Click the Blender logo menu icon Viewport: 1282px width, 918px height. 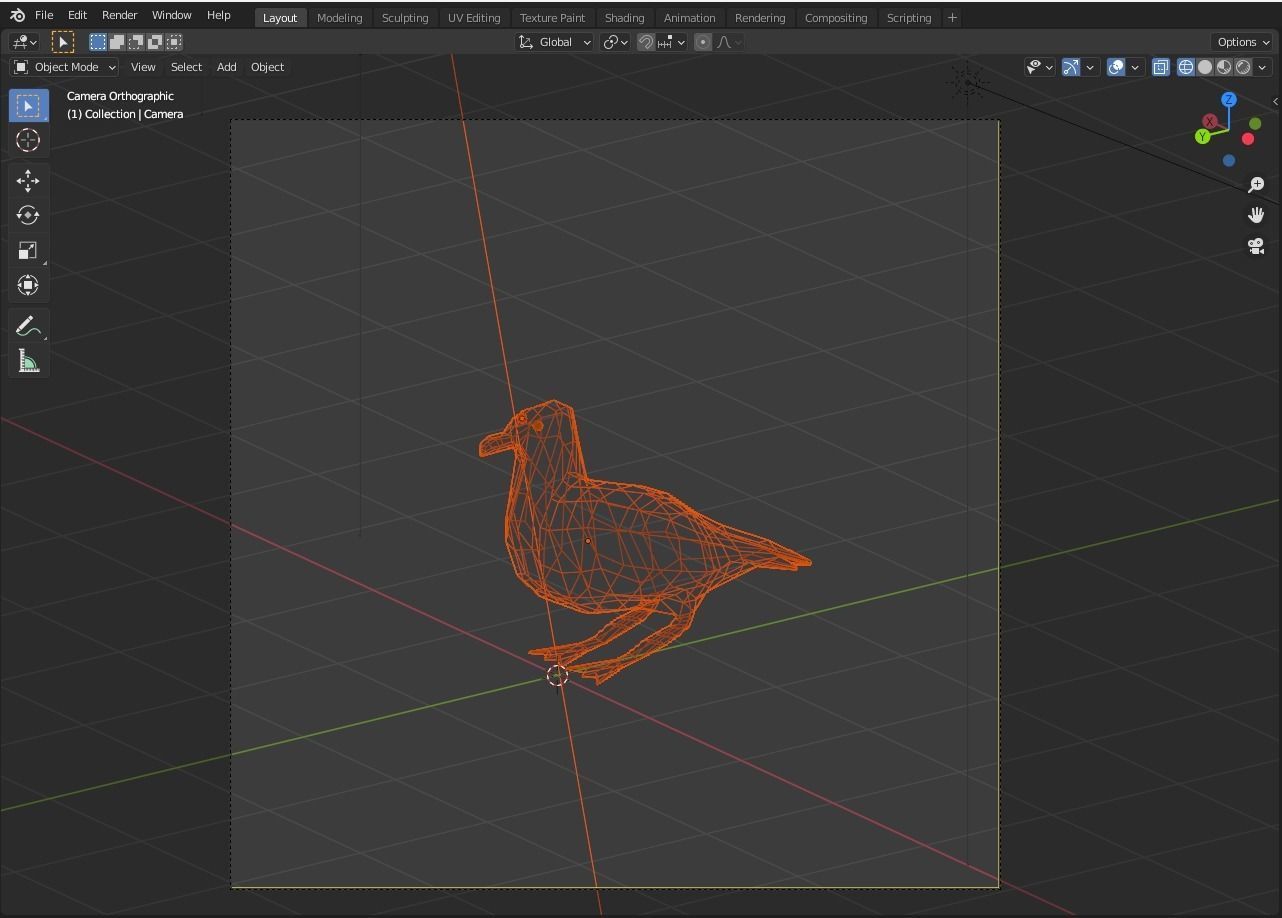click(x=17, y=16)
